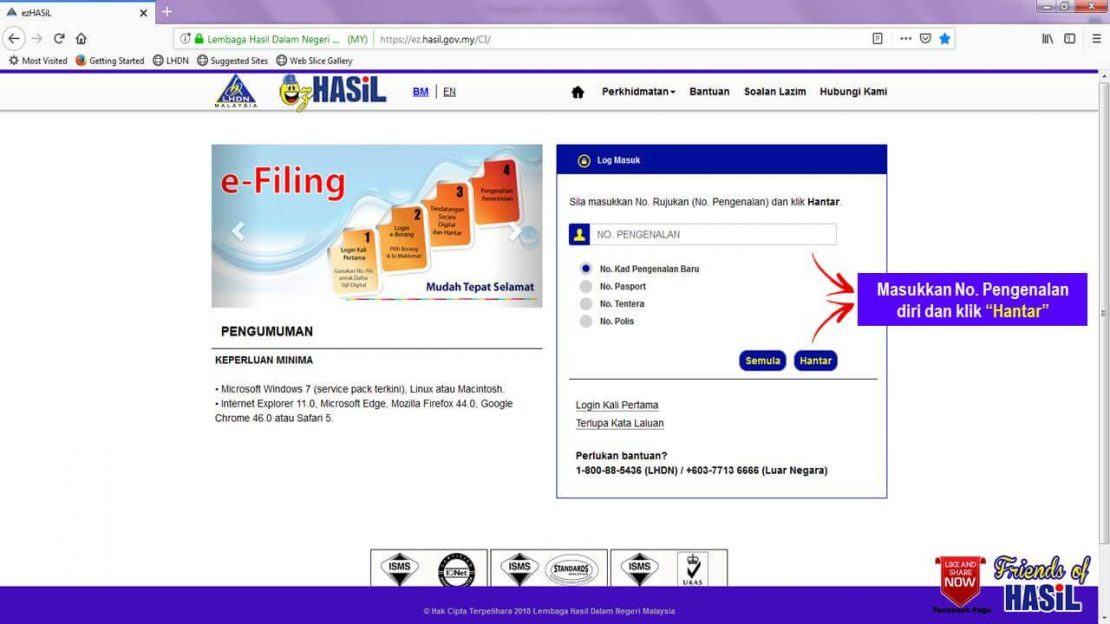Toggle Reader View in the address bar

pyautogui.click(x=877, y=38)
